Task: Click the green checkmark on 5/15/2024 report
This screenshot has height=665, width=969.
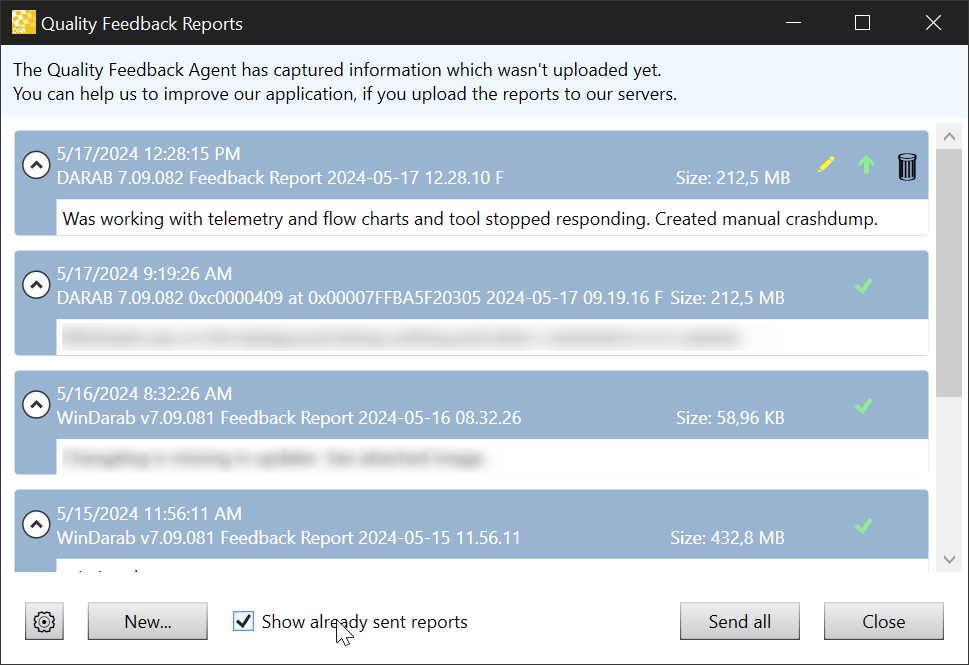Action: pyautogui.click(x=864, y=526)
